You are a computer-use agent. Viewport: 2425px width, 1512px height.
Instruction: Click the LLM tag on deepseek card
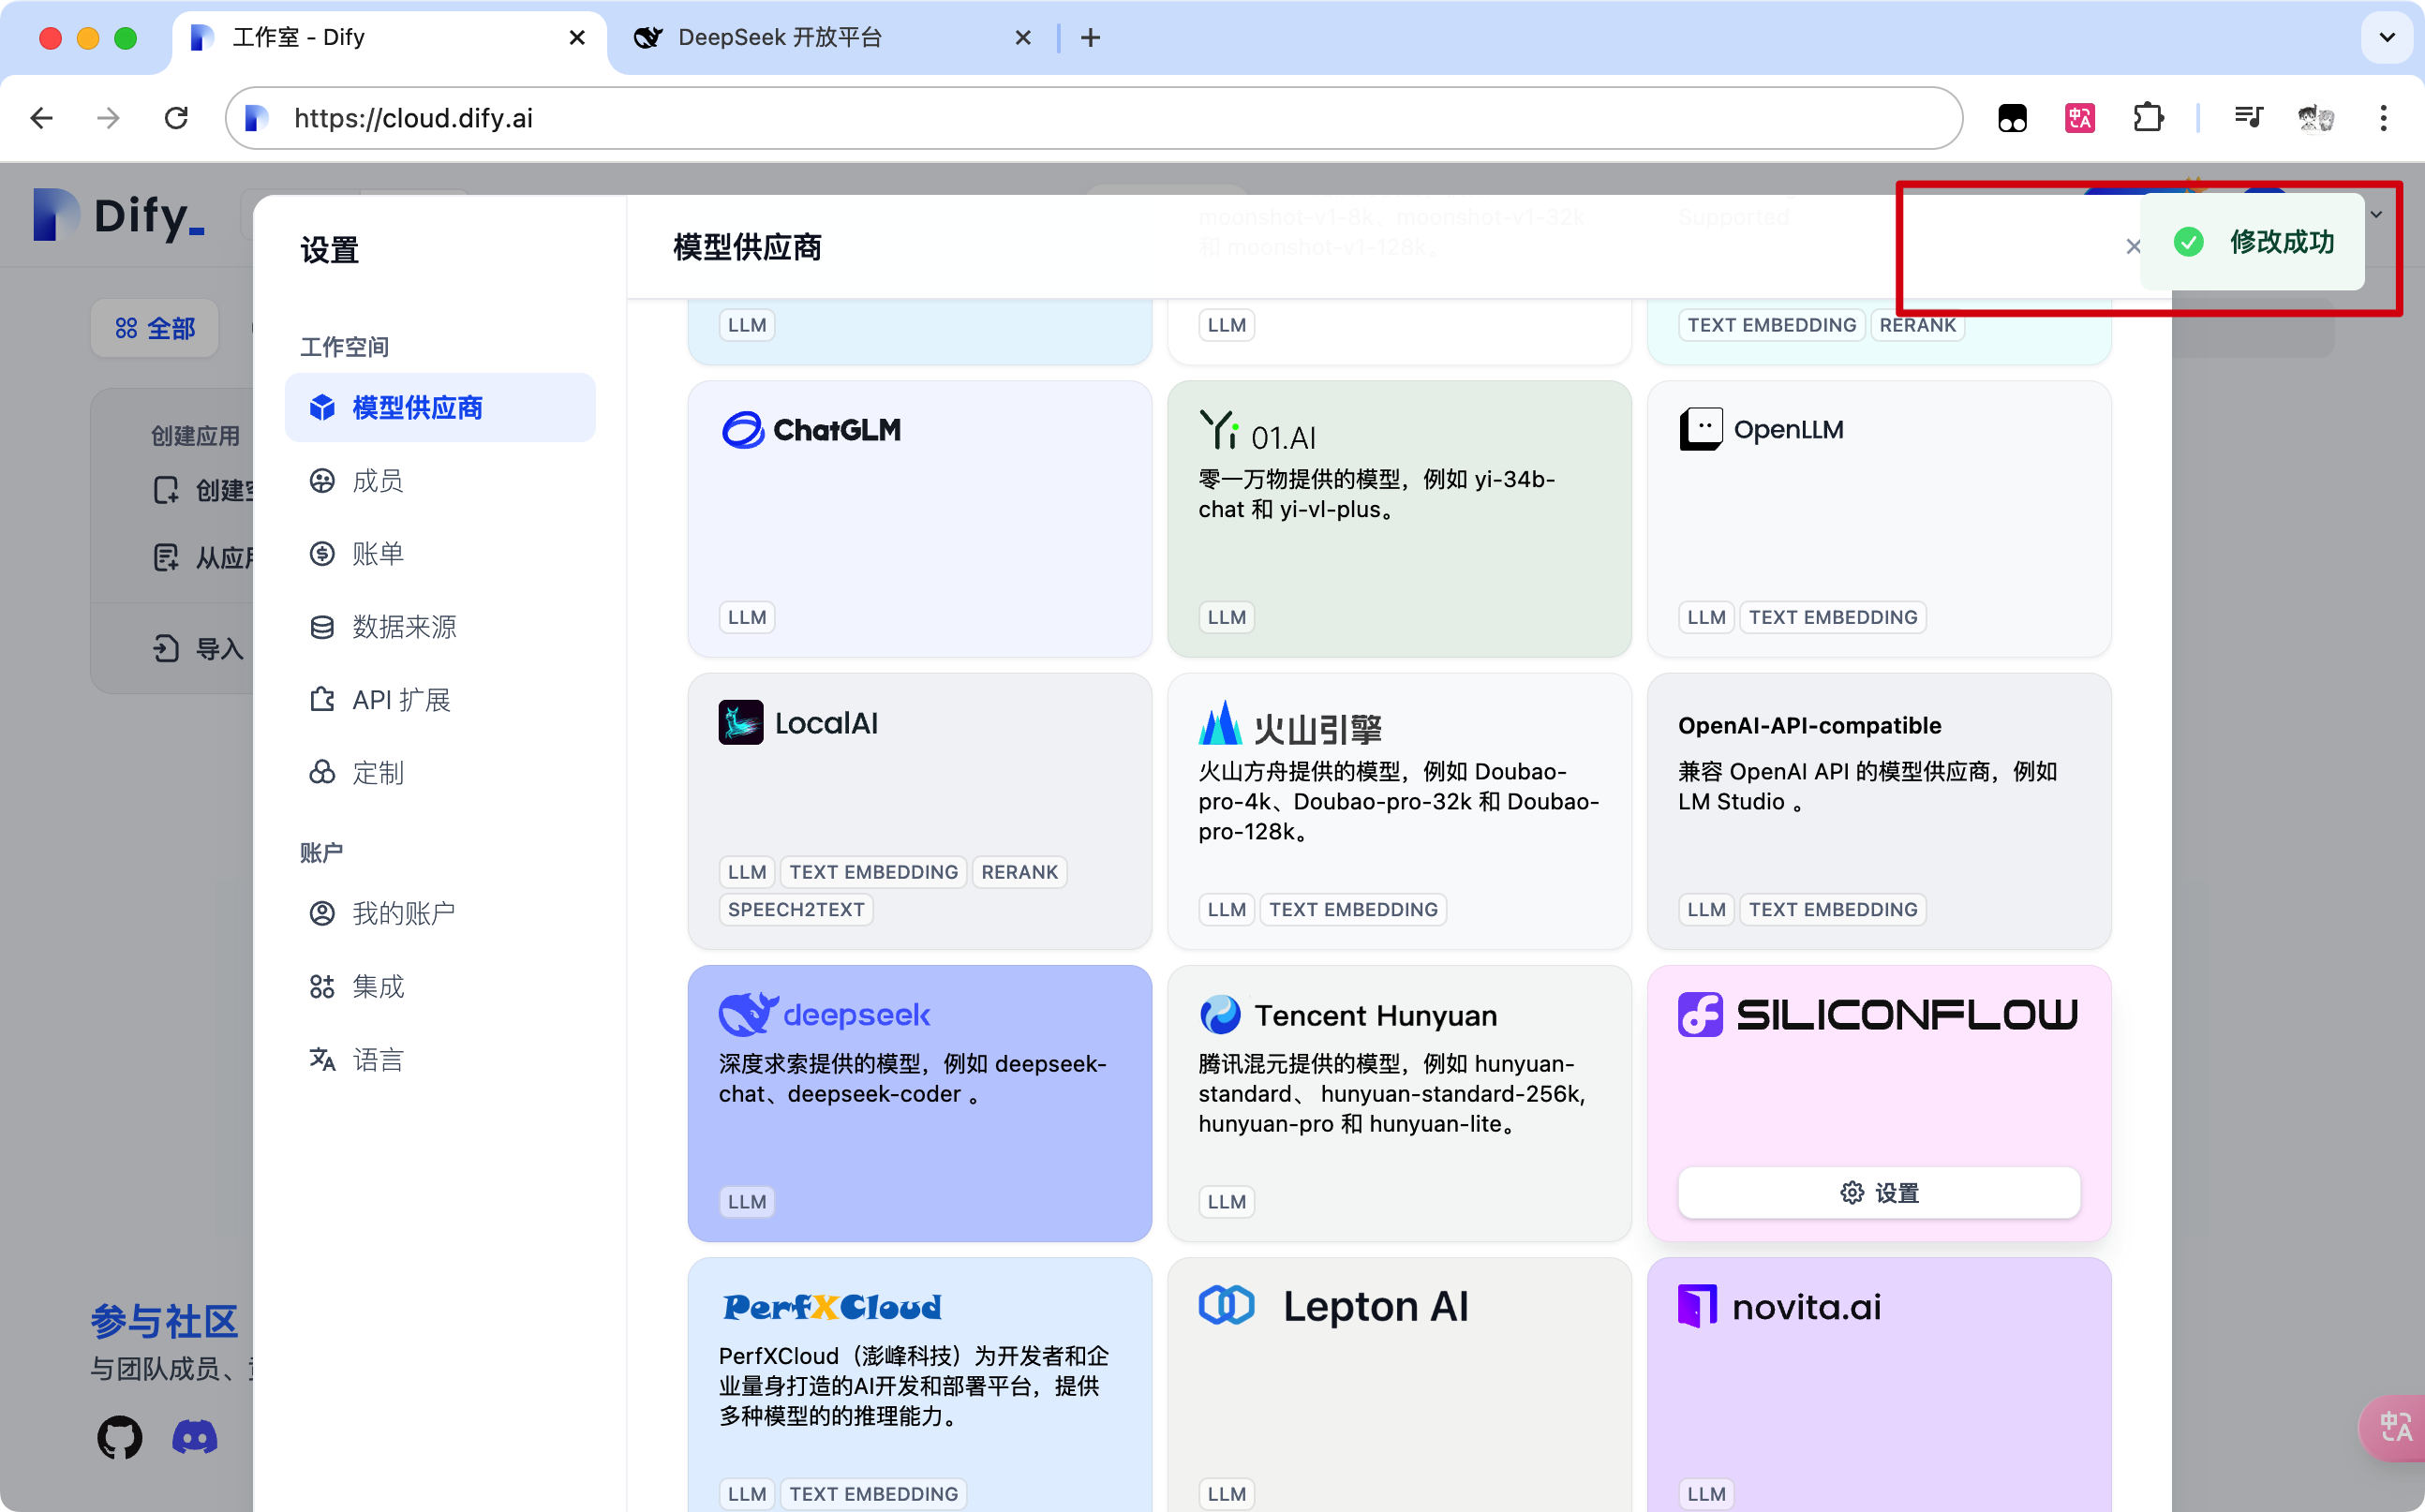(x=747, y=1202)
